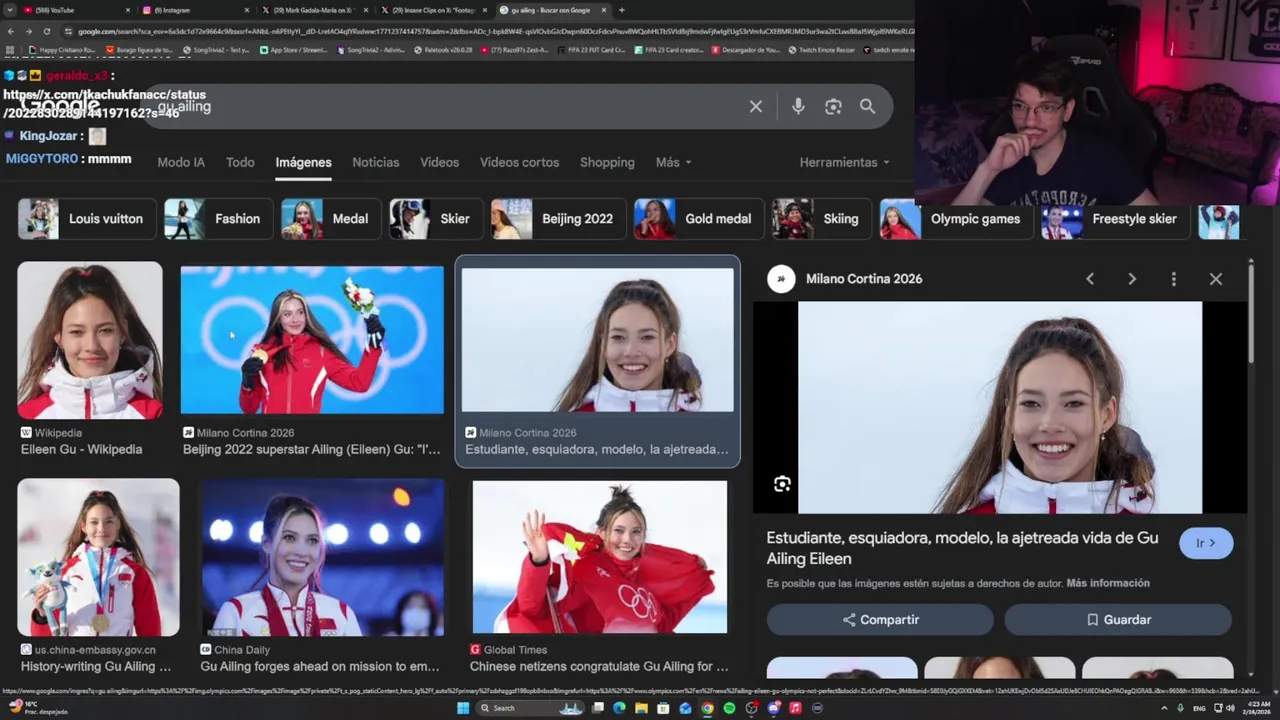Open Chrome icon in taskbar

click(x=707, y=708)
